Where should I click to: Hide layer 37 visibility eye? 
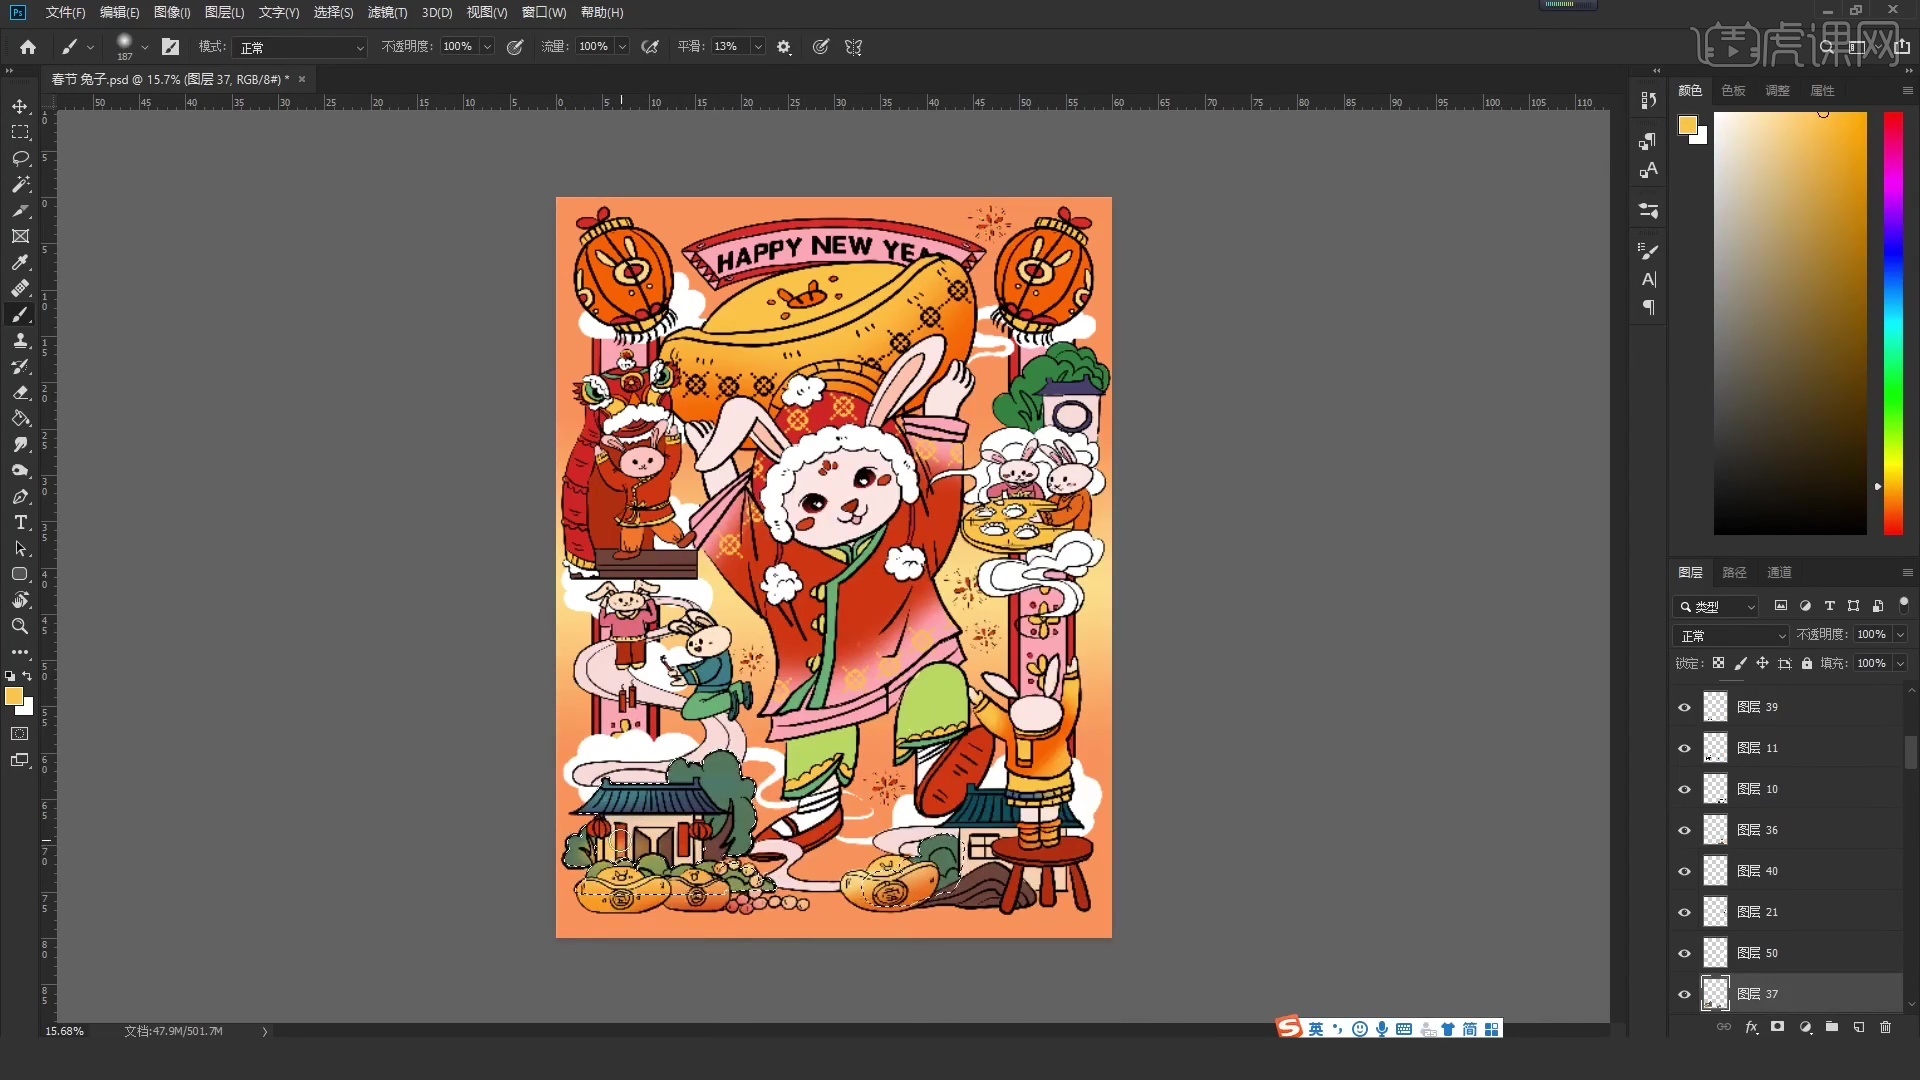(1684, 994)
